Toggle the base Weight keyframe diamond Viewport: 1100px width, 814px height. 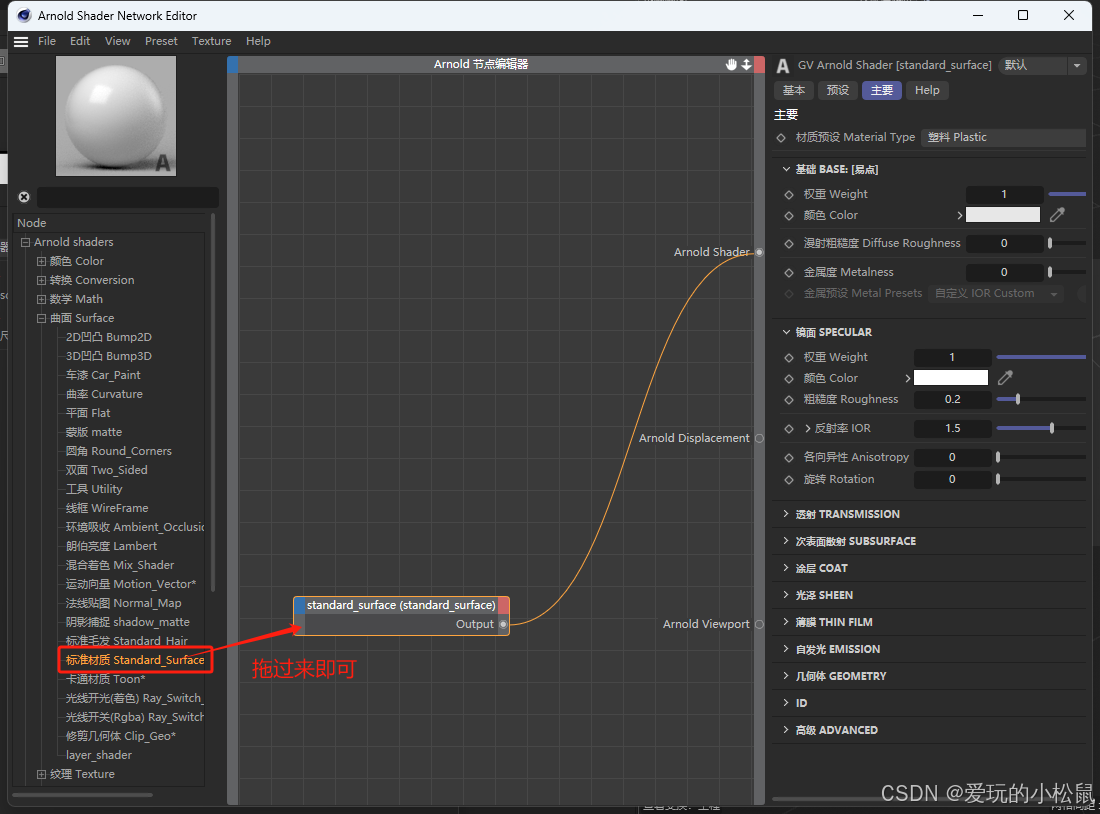click(x=789, y=194)
